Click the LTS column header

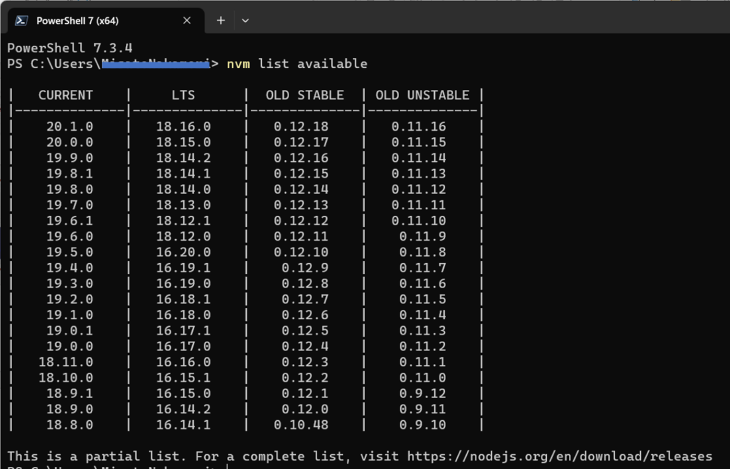pyautogui.click(x=183, y=95)
